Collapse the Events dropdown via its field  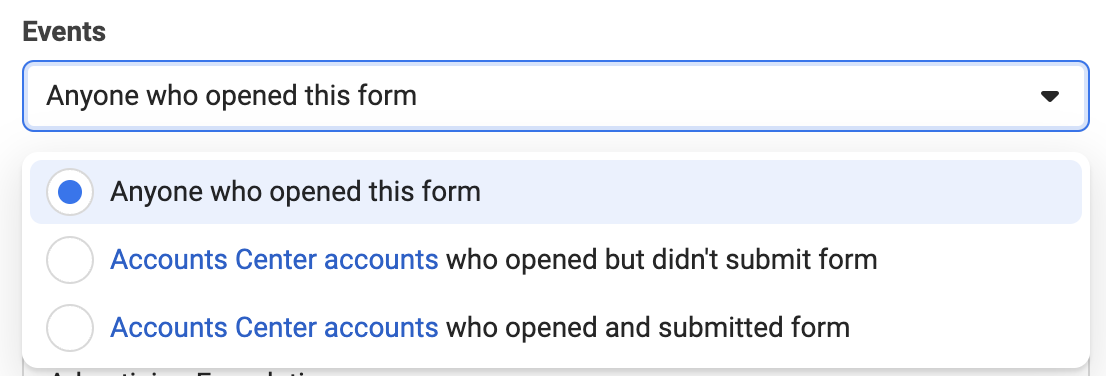pyautogui.click(x=556, y=96)
